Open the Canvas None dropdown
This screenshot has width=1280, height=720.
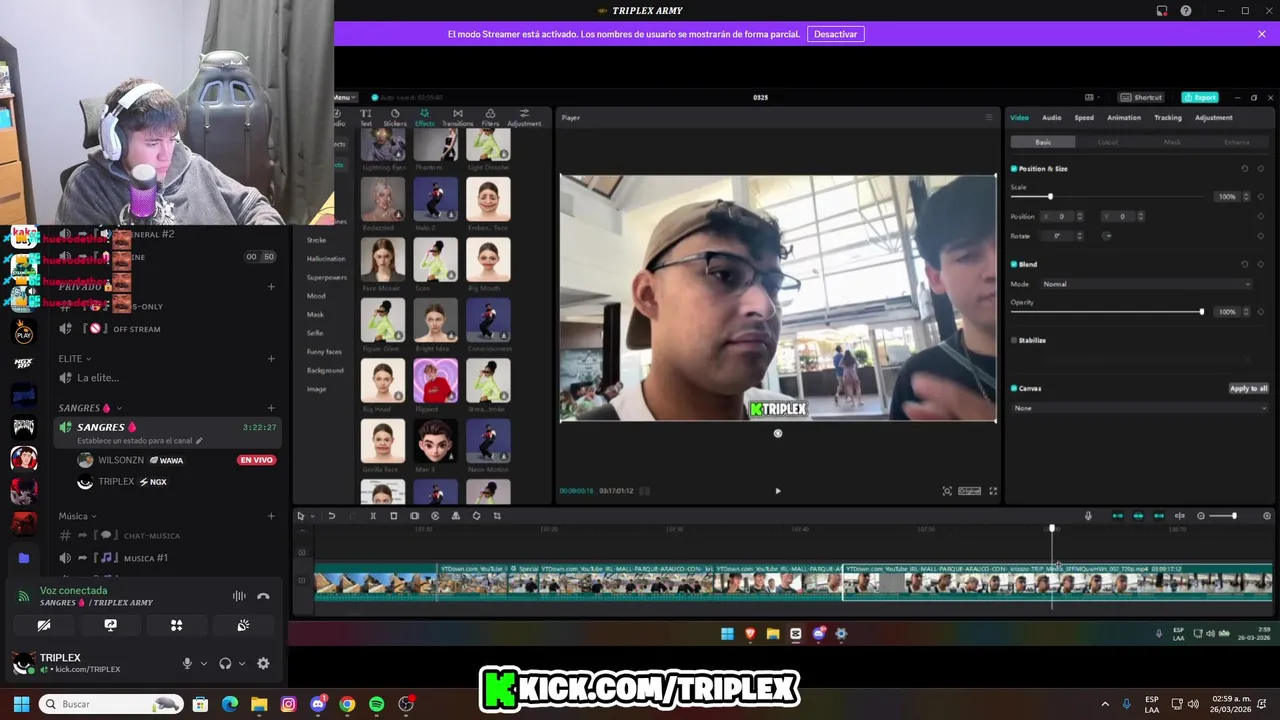click(1140, 408)
